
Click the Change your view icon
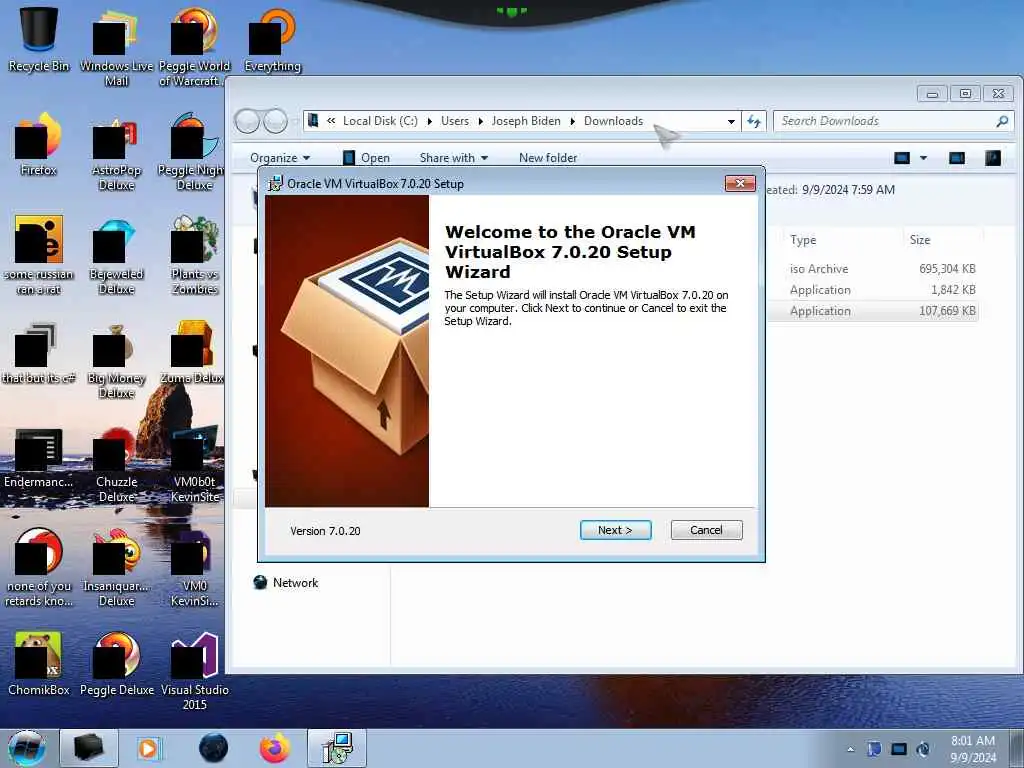(902, 157)
